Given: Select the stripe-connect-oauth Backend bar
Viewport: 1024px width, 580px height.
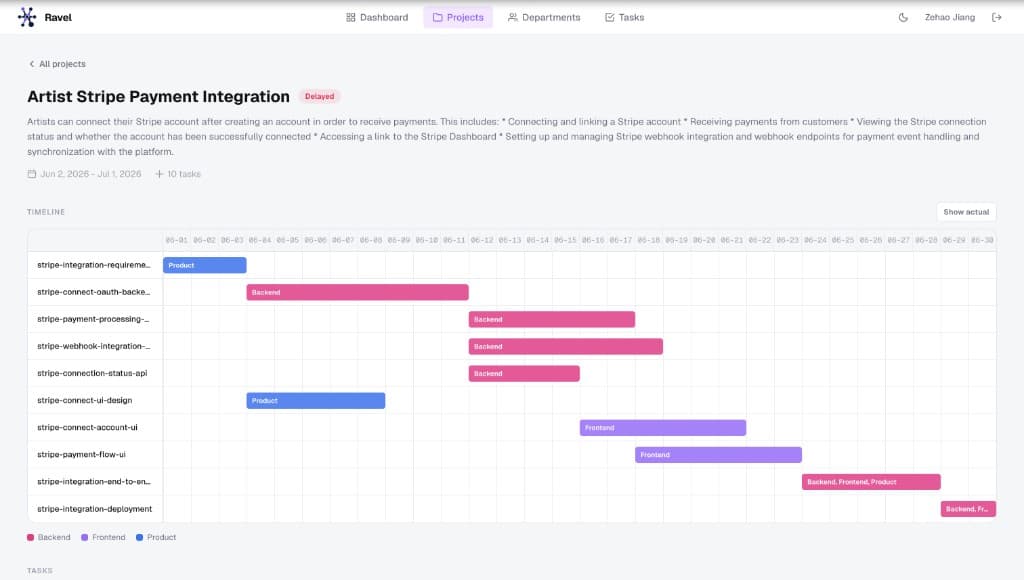Looking at the screenshot, I should click(357, 293).
